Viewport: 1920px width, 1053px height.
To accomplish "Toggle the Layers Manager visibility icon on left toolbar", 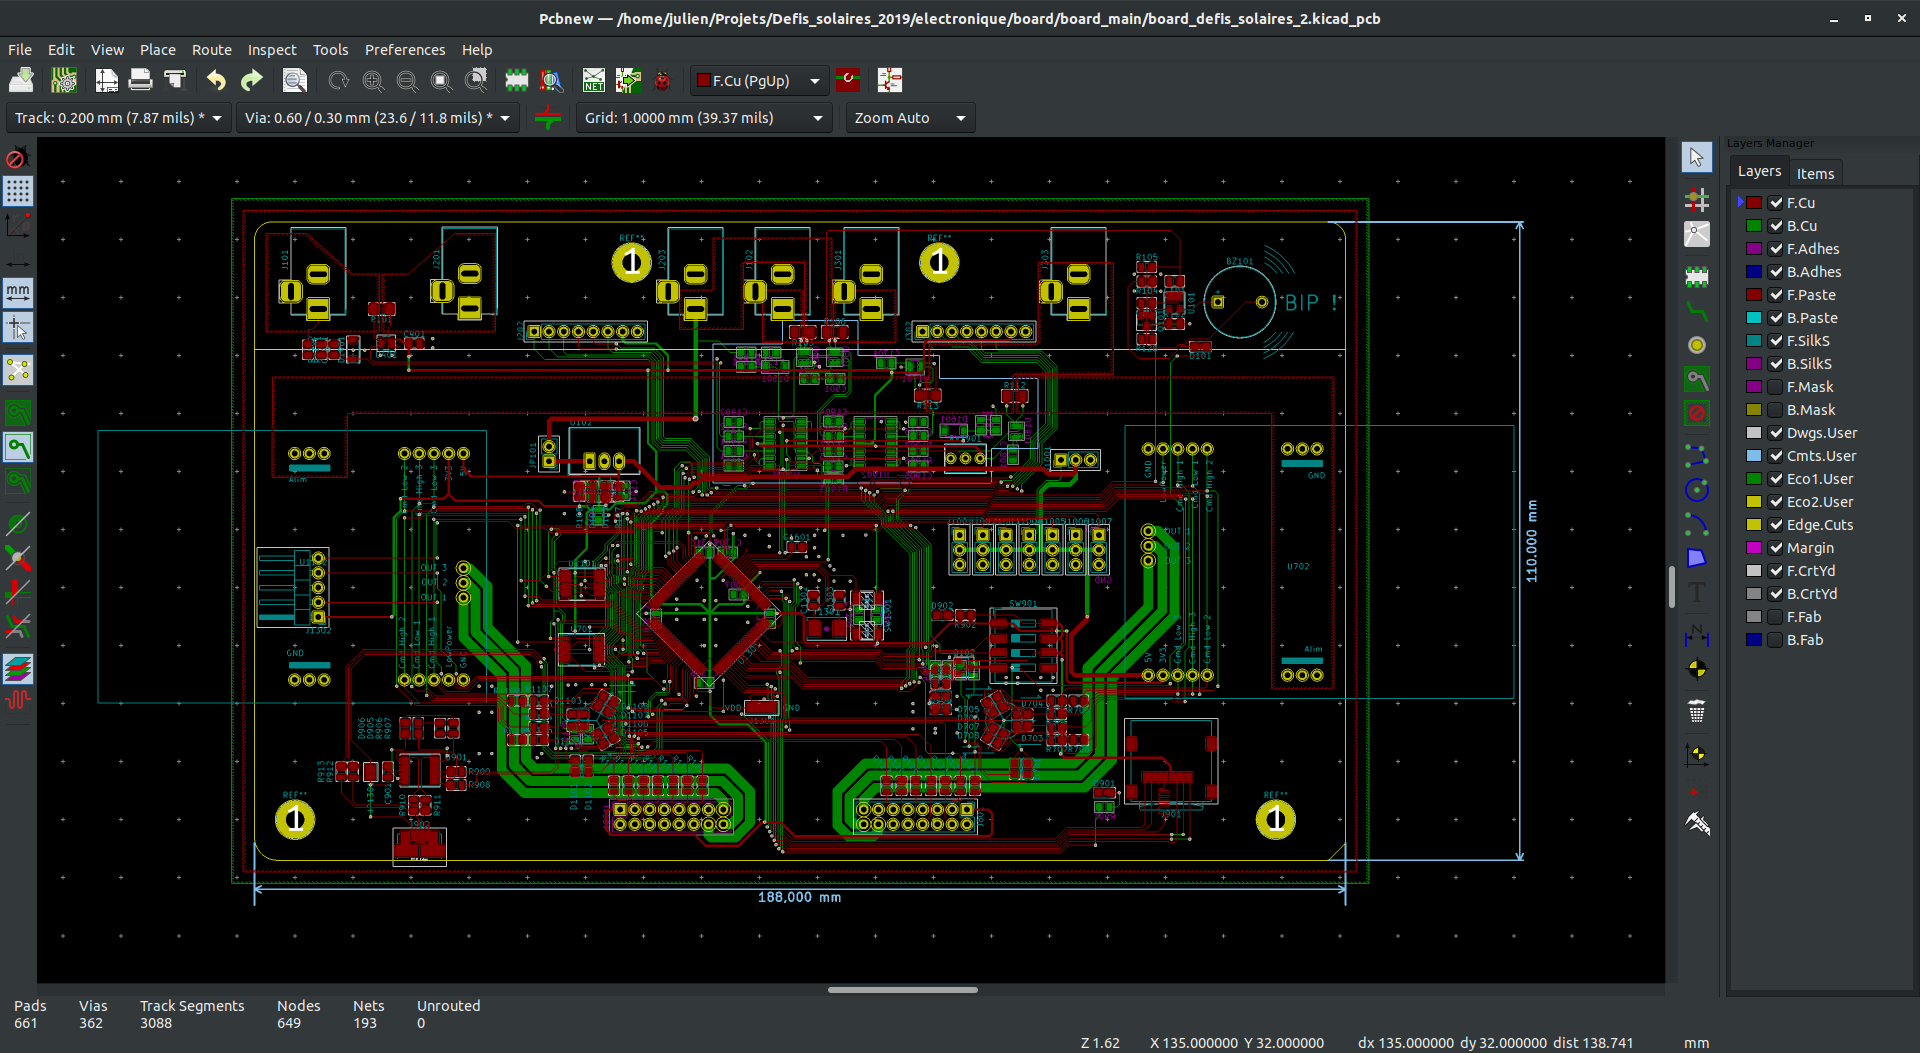I will coord(18,668).
